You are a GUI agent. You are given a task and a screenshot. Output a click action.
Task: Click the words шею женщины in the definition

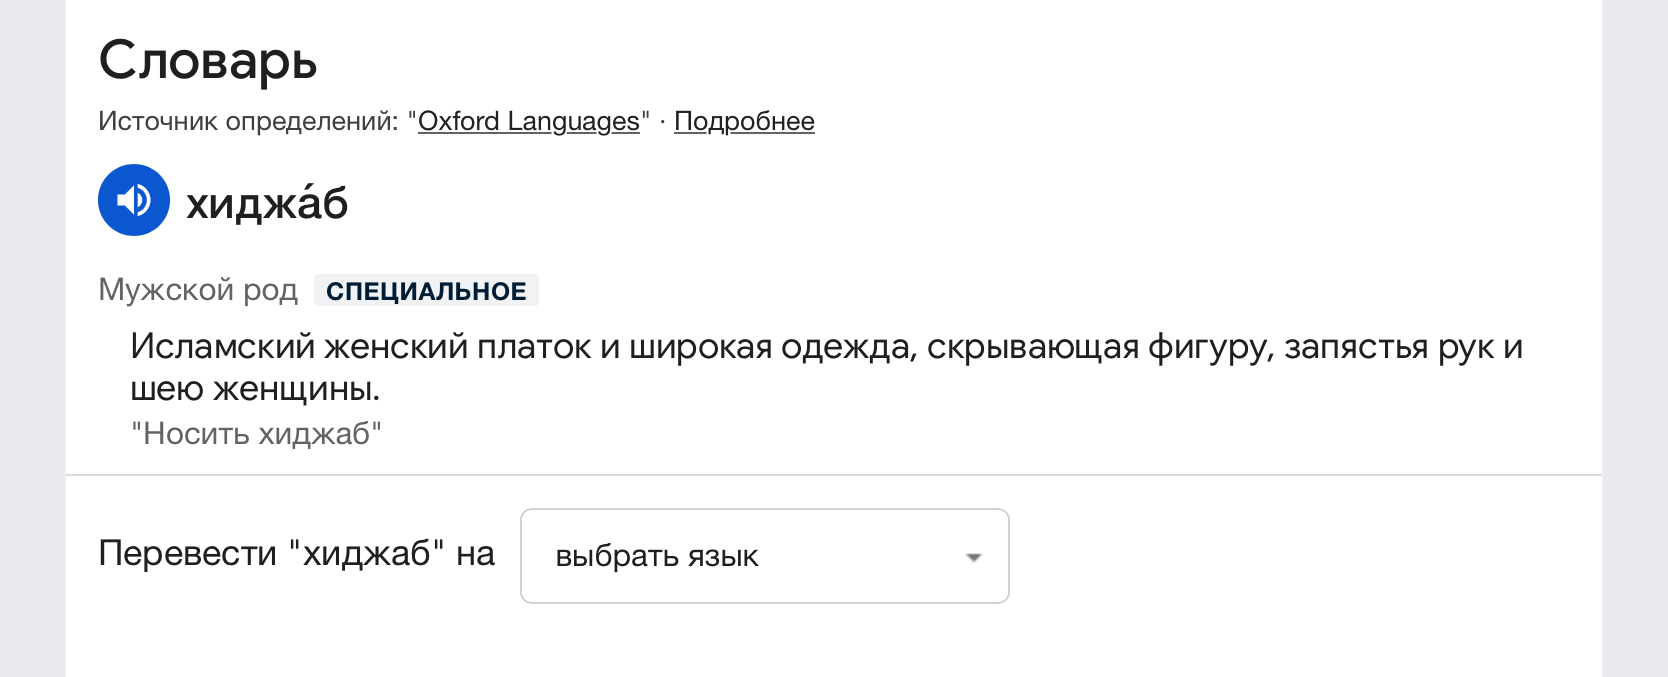(255, 388)
